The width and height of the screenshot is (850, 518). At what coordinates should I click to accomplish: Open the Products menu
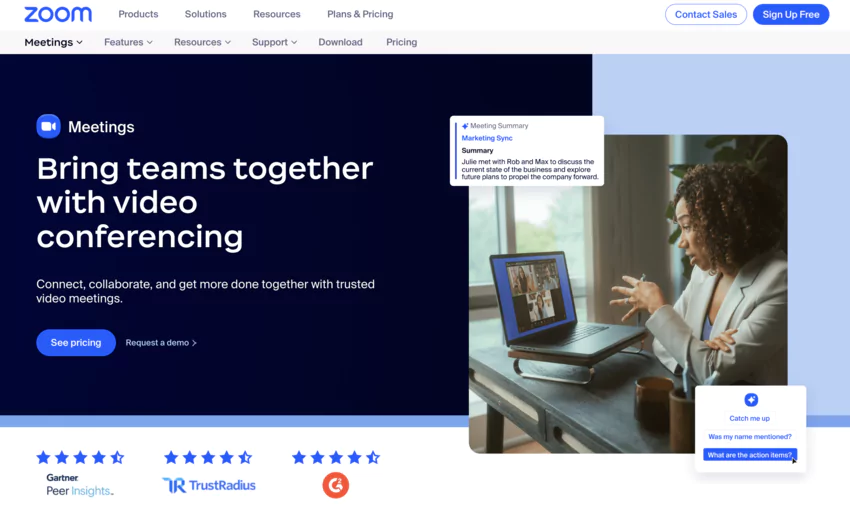[x=138, y=14]
